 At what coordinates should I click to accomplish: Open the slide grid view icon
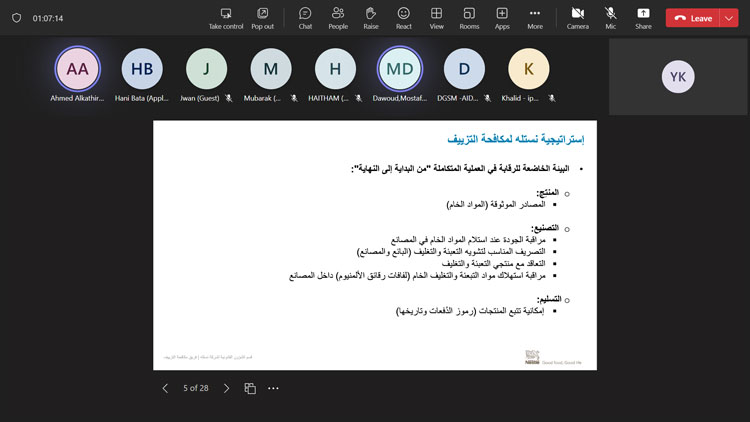250,388
